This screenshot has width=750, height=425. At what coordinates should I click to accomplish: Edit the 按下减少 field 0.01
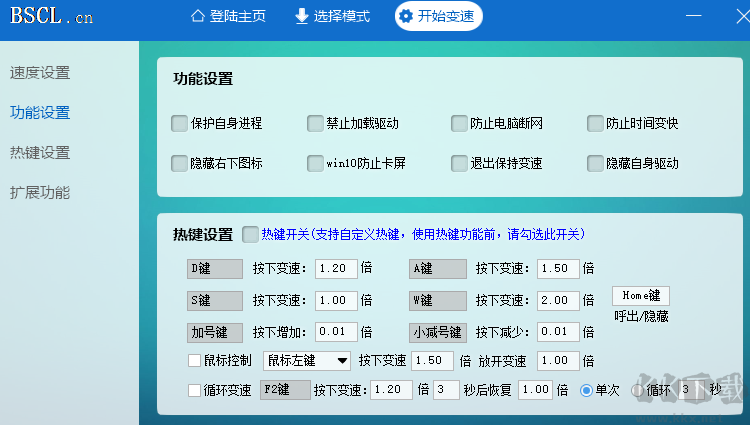(558, 332)
